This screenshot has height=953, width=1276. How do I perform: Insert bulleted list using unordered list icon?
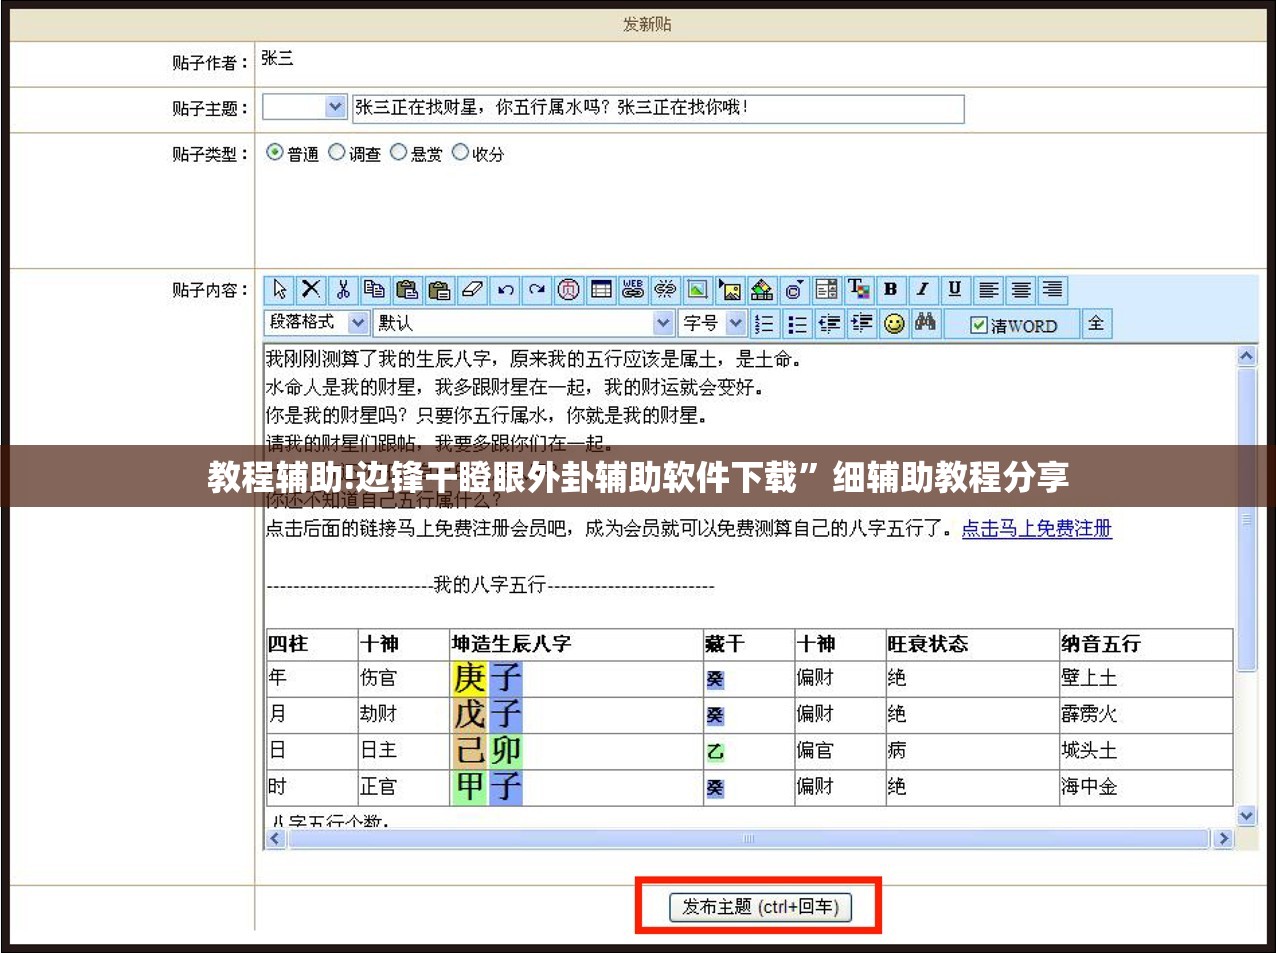click(x=797, y=324)
